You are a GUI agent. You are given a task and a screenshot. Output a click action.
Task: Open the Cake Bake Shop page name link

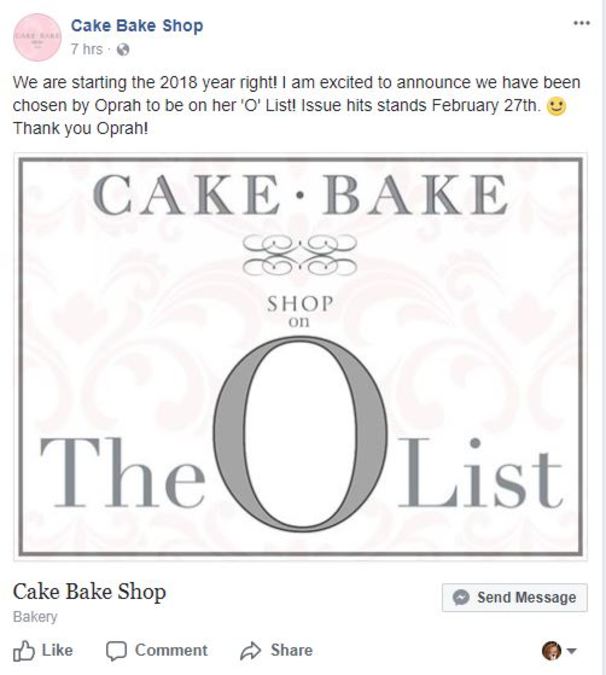[136, 26]
